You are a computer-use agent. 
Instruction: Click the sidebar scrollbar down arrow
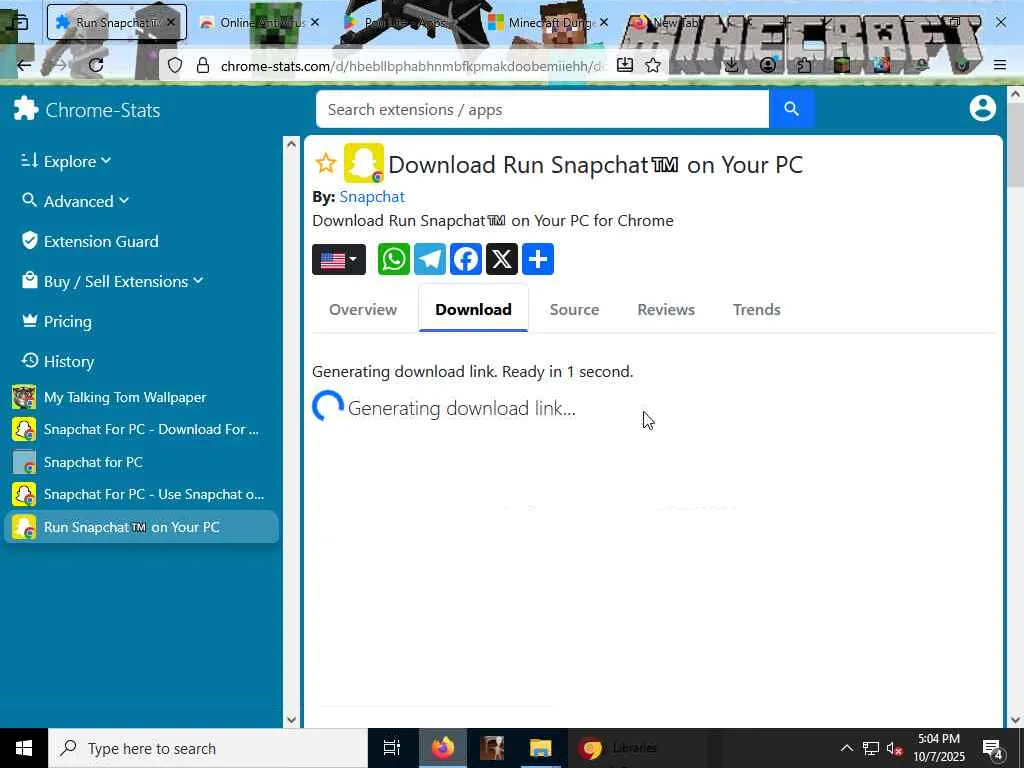[291, 720]
